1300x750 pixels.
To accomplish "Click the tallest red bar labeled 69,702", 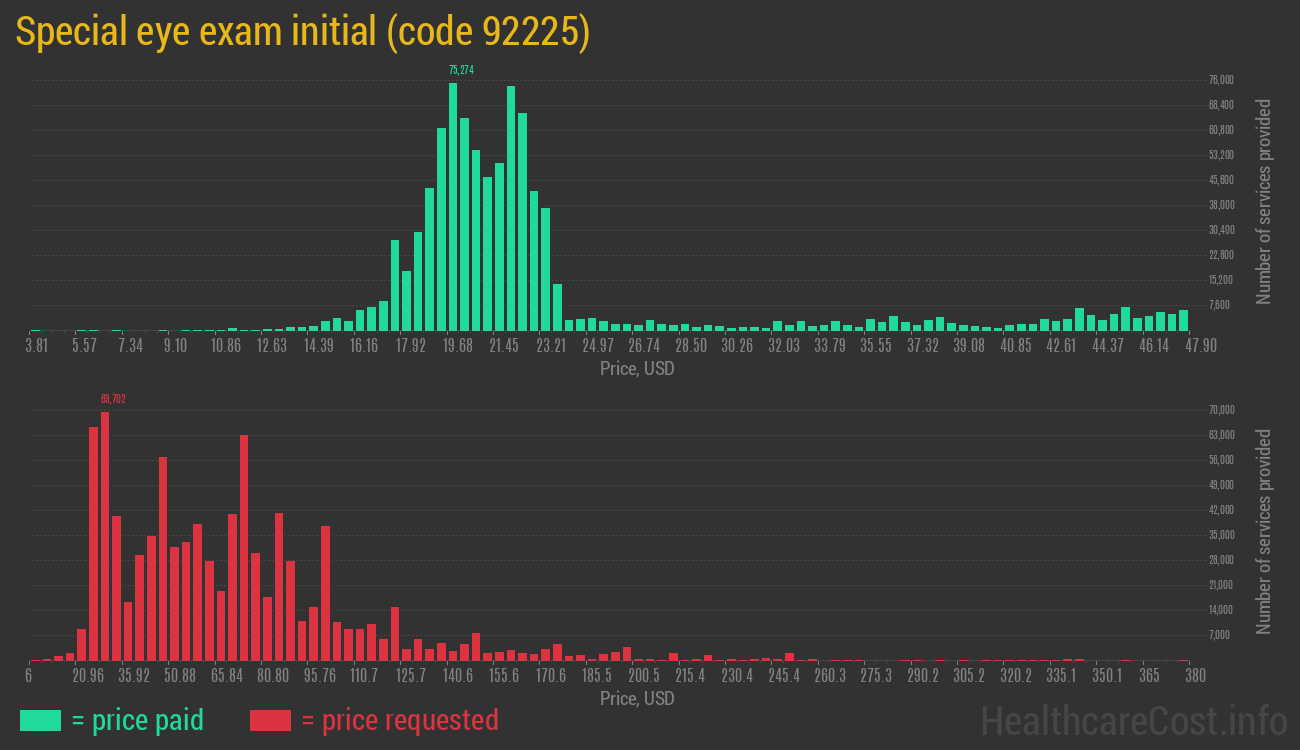I will 105,536.
